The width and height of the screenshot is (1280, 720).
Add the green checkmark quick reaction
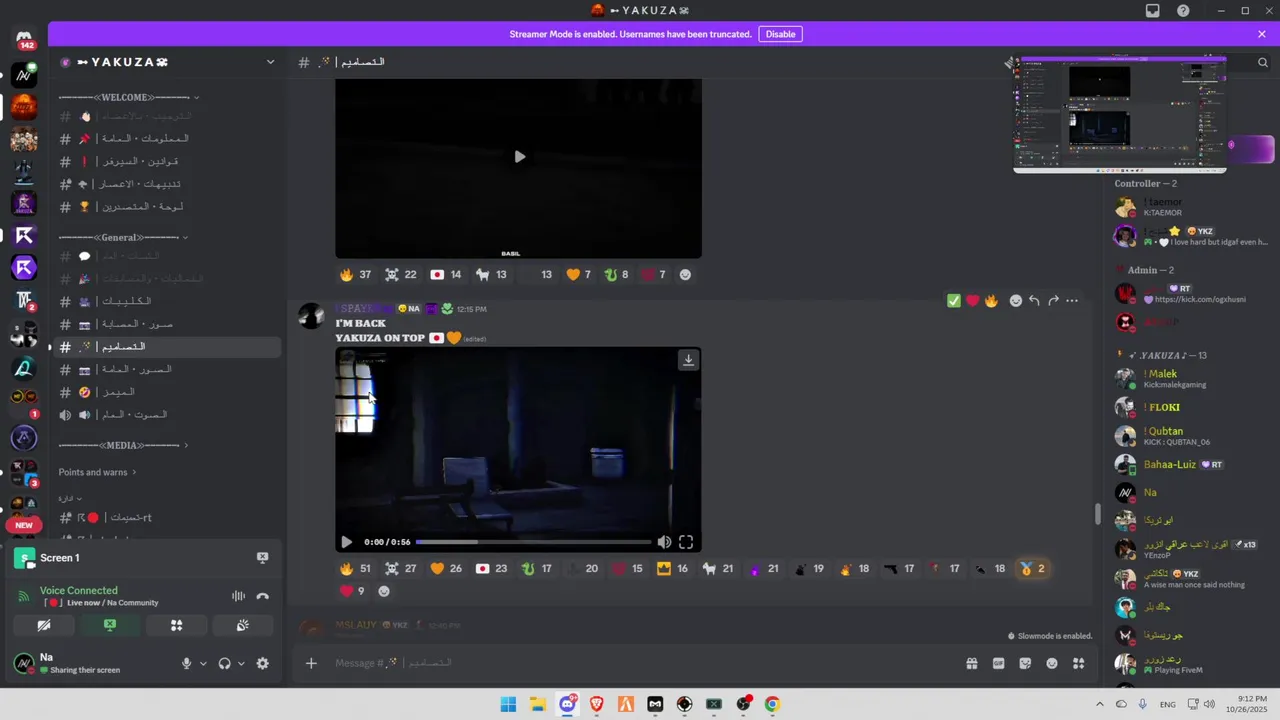[x=954, y=300]
